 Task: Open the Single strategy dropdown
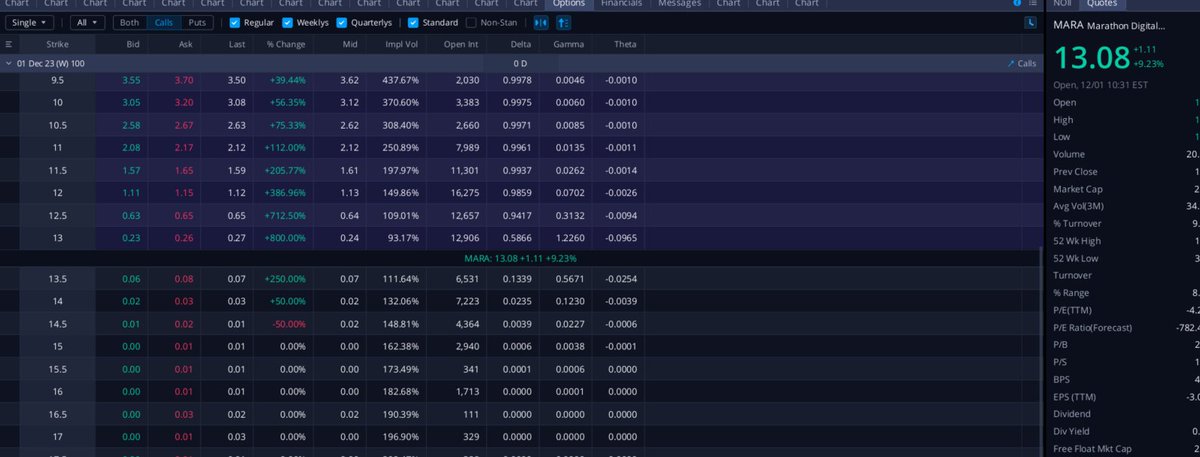tap(29, 22)
